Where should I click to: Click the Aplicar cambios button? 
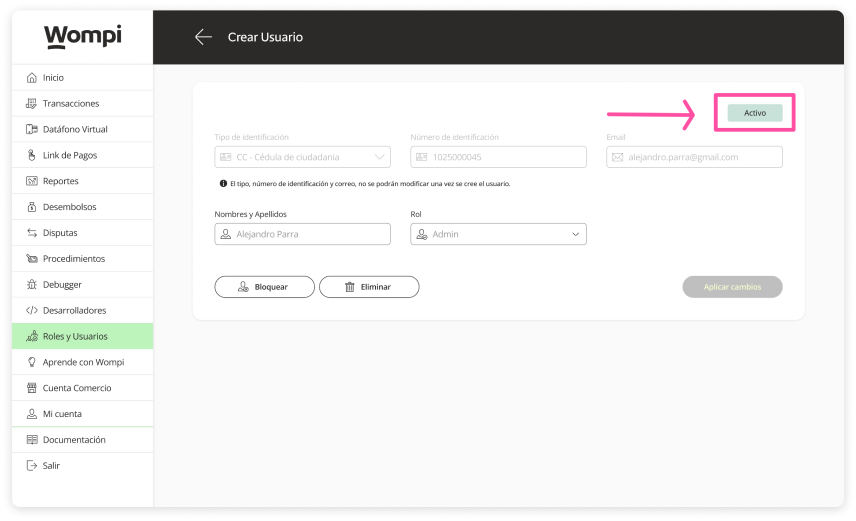tap(732, 287)
